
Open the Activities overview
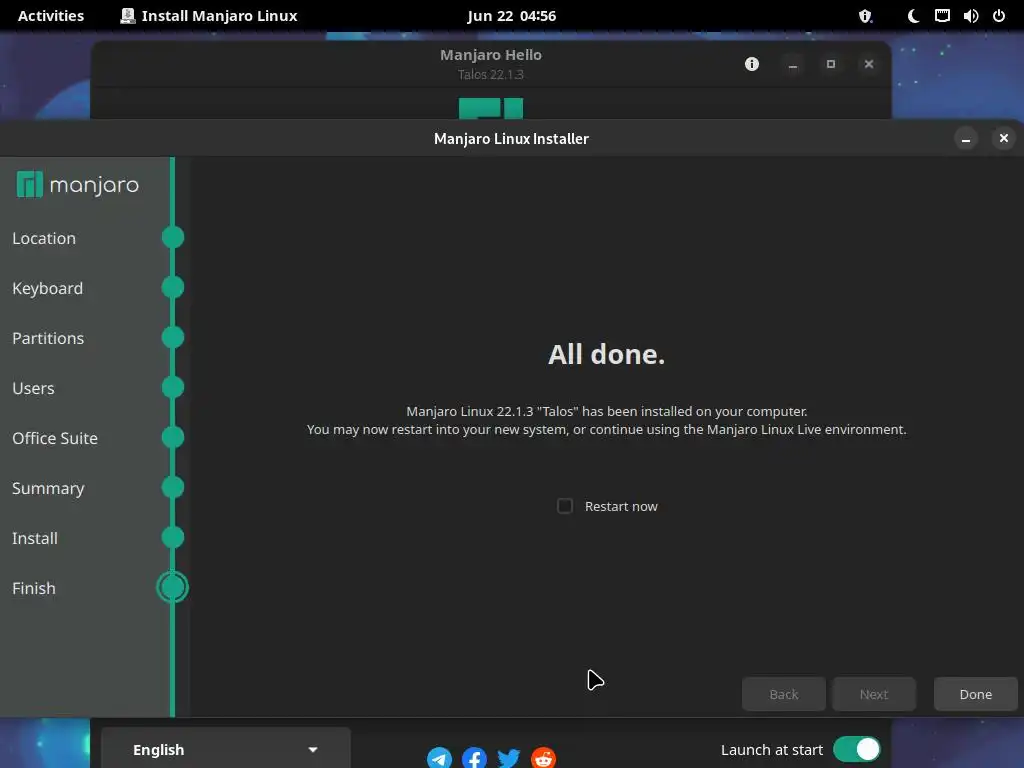51,16
